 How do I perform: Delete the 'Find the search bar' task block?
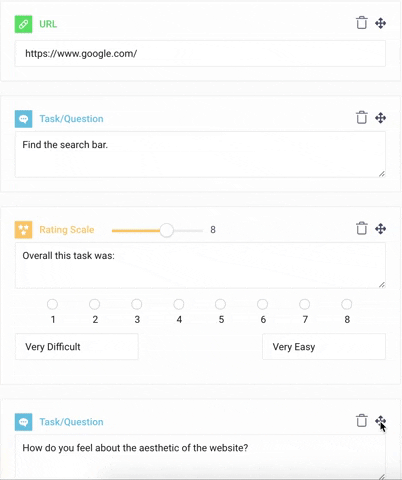click(x=362, y=118)
